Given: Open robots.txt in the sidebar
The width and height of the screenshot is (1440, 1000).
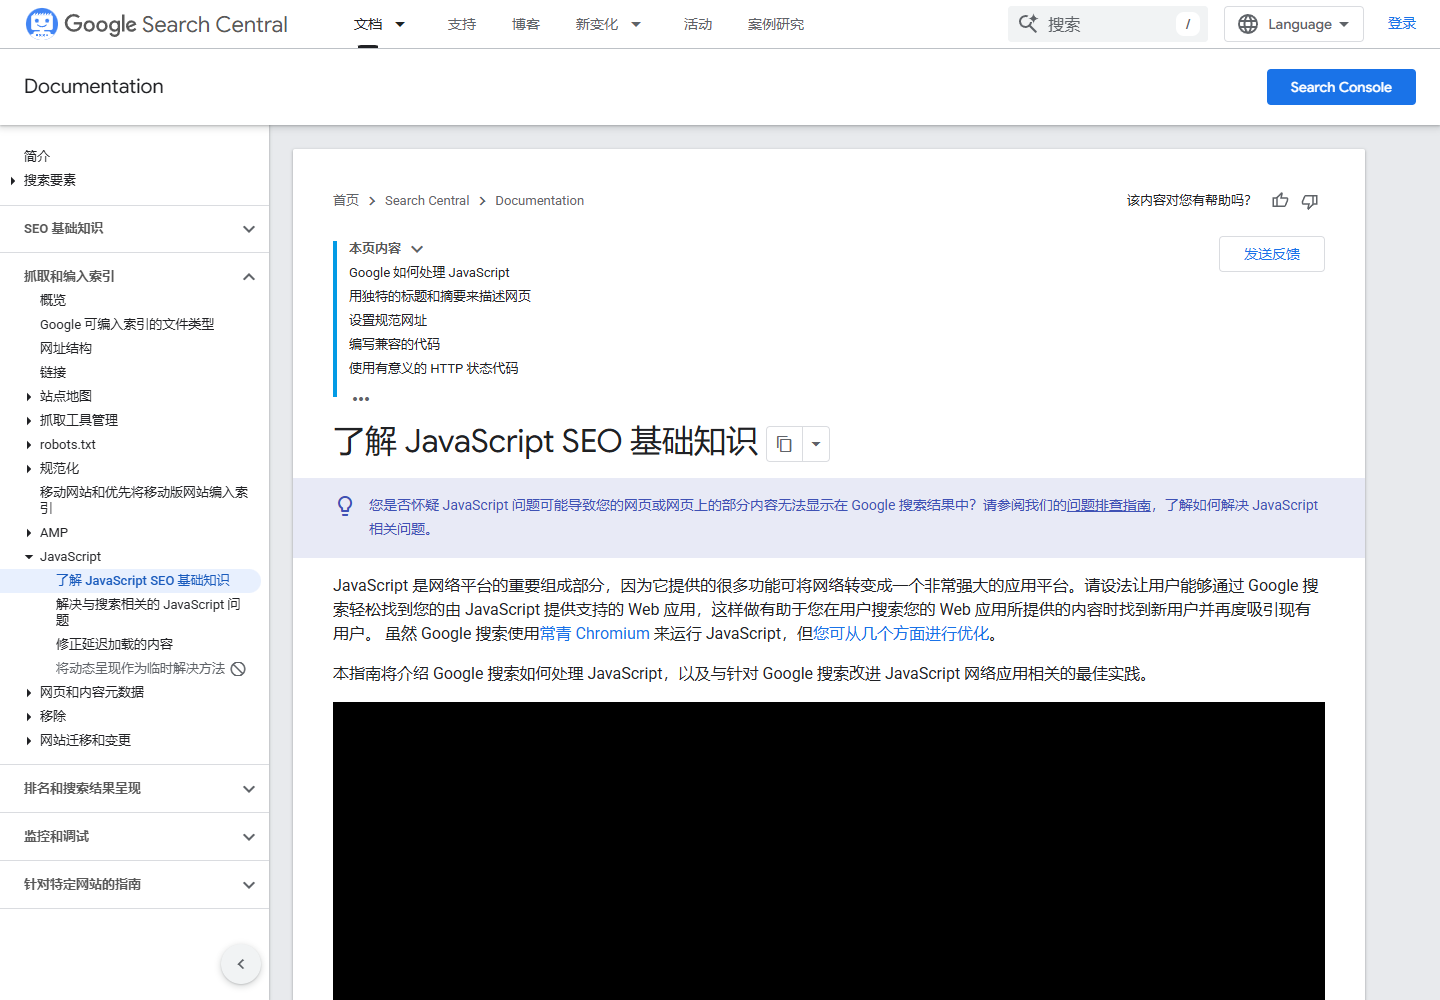Looking at the screenshot, I should [68, 445].
